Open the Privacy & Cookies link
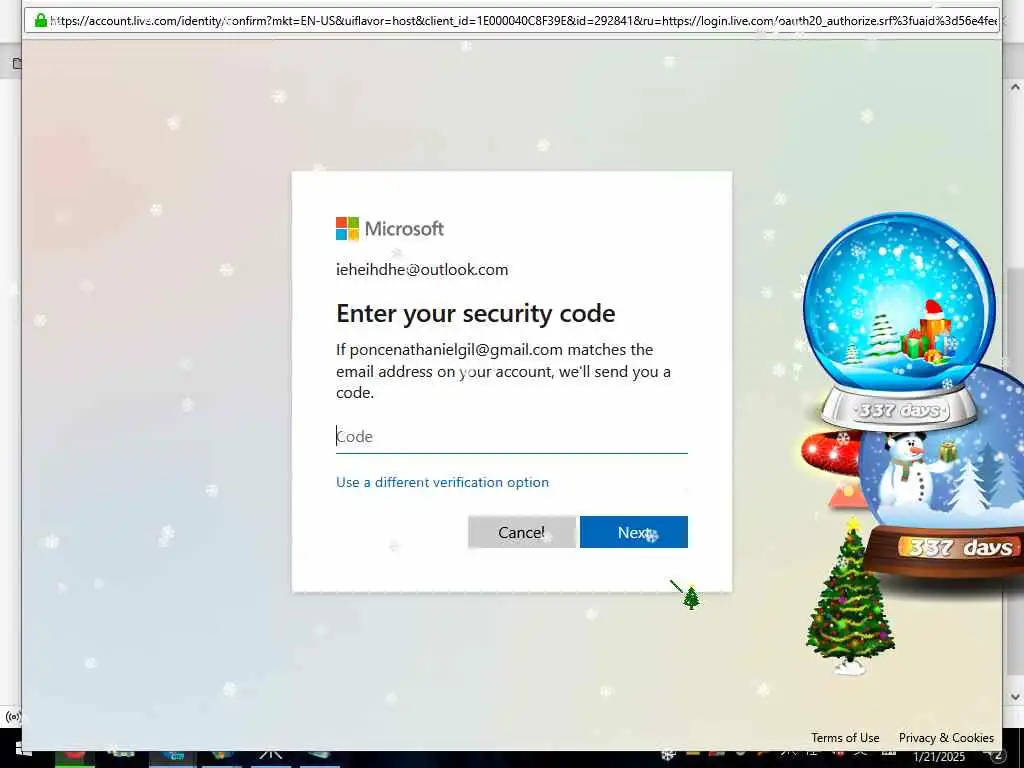 point(946,737)
